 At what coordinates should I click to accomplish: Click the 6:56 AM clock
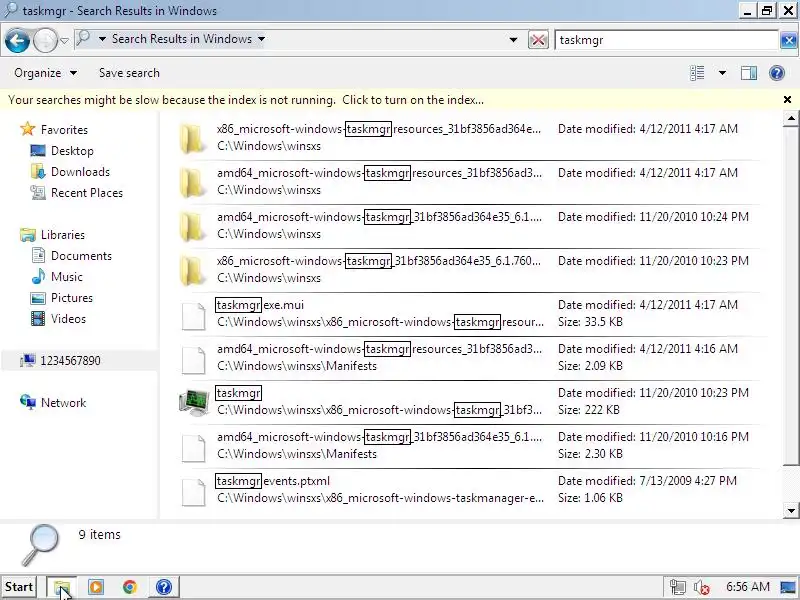coord(747,587)
